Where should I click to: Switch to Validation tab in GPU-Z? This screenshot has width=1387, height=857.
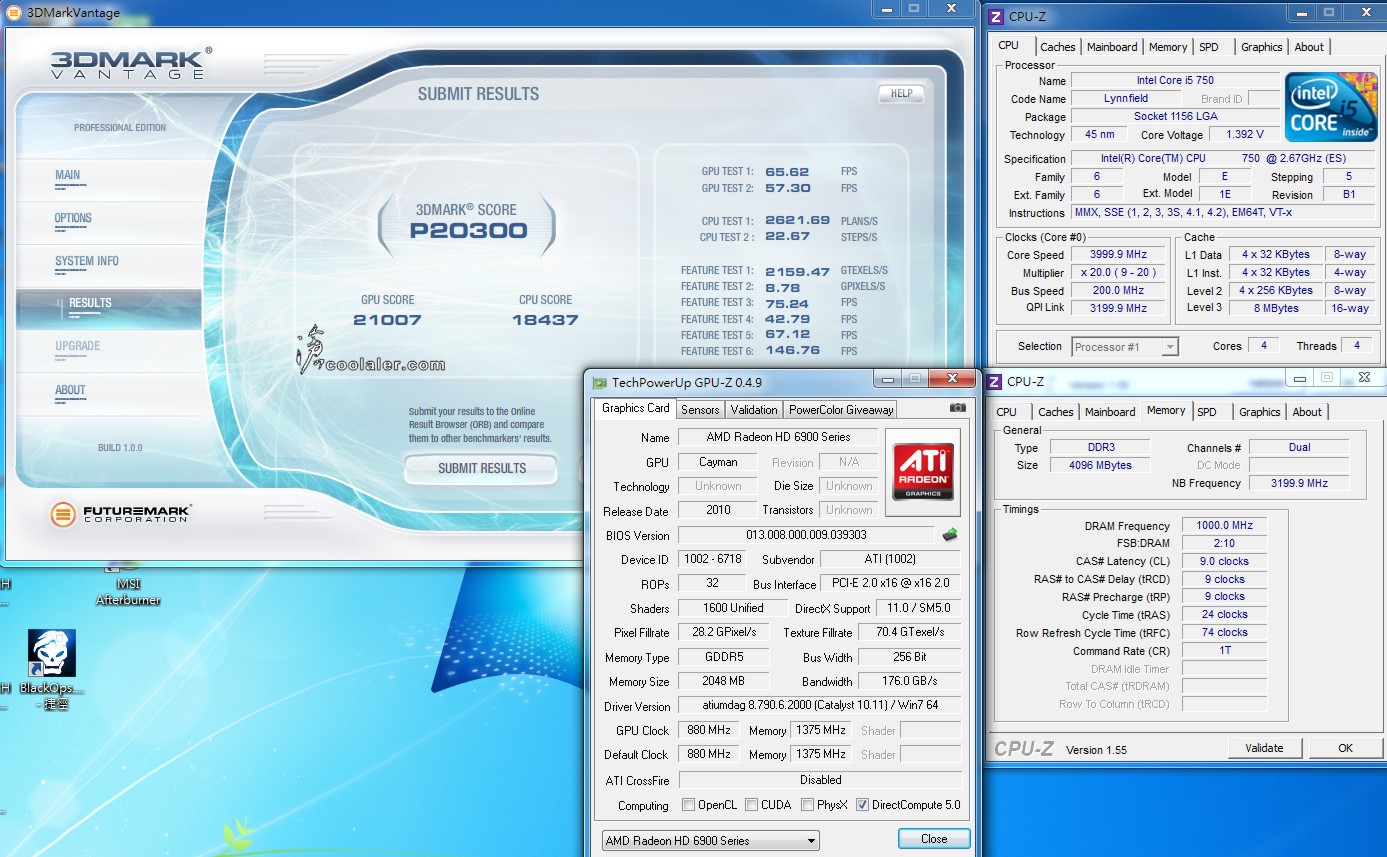click(x=754, y=409)
